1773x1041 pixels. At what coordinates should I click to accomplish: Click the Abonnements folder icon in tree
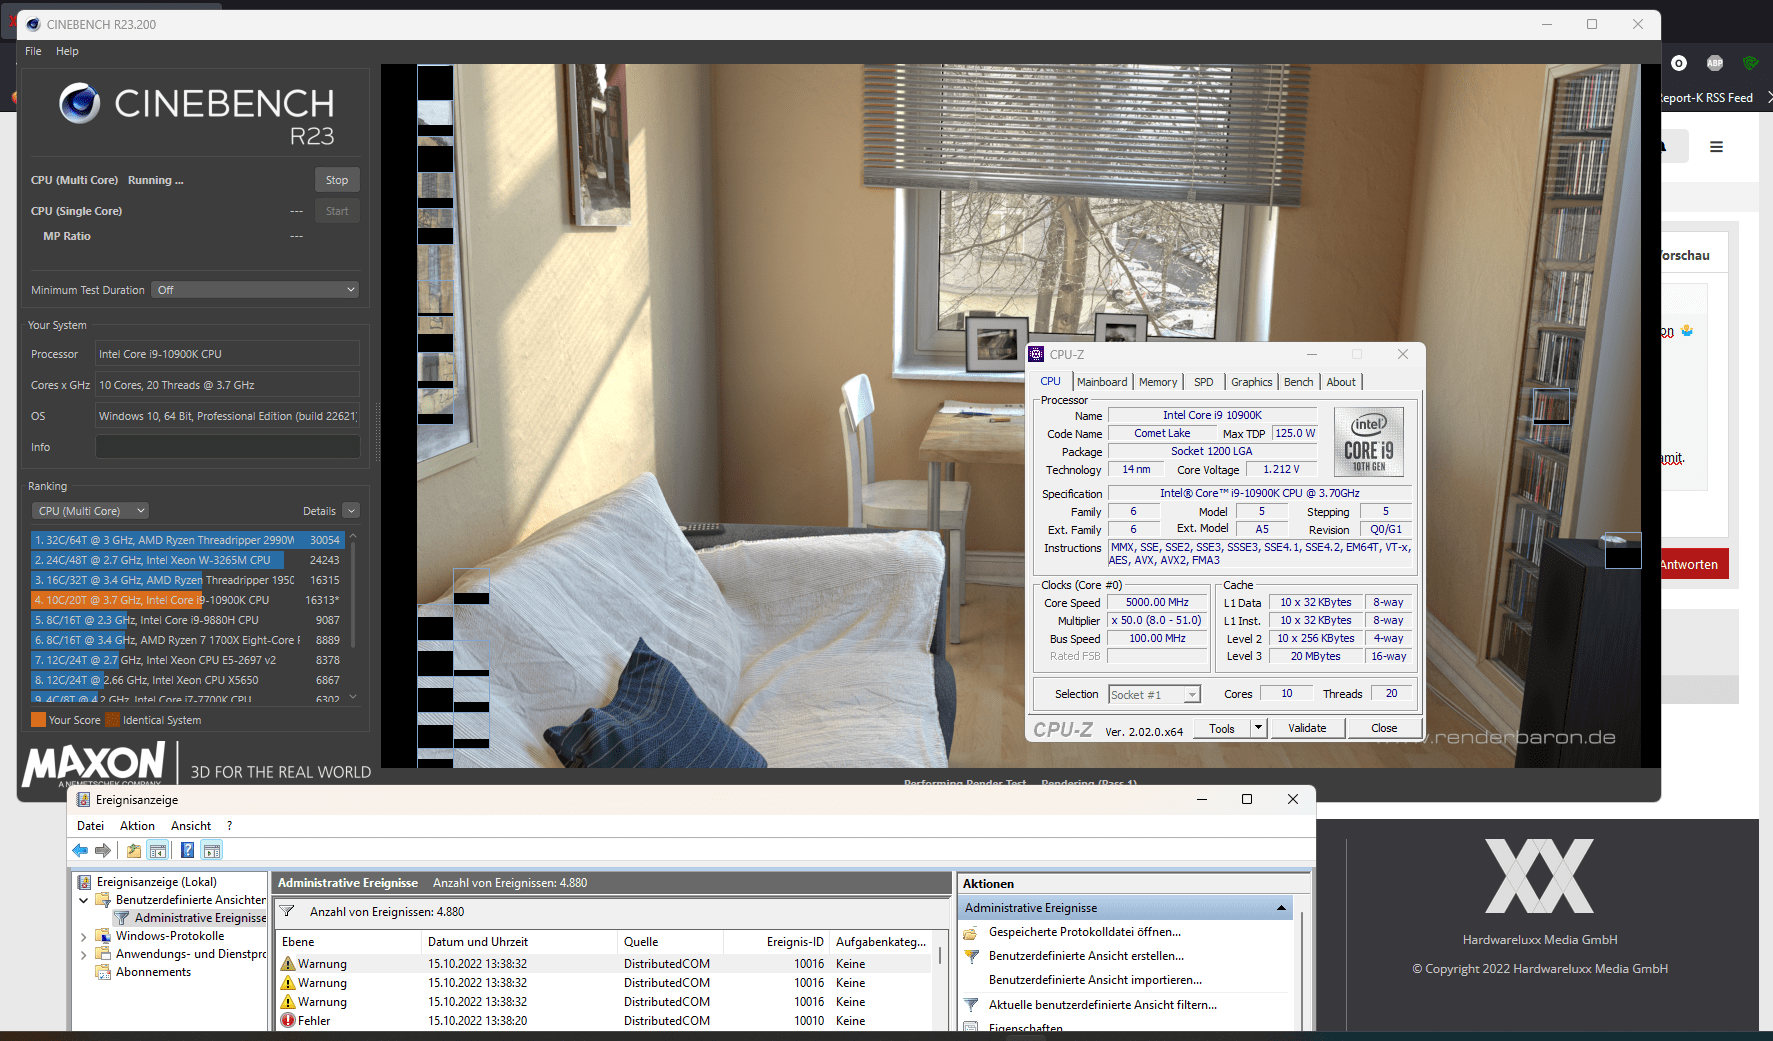(x=103, y=972)
